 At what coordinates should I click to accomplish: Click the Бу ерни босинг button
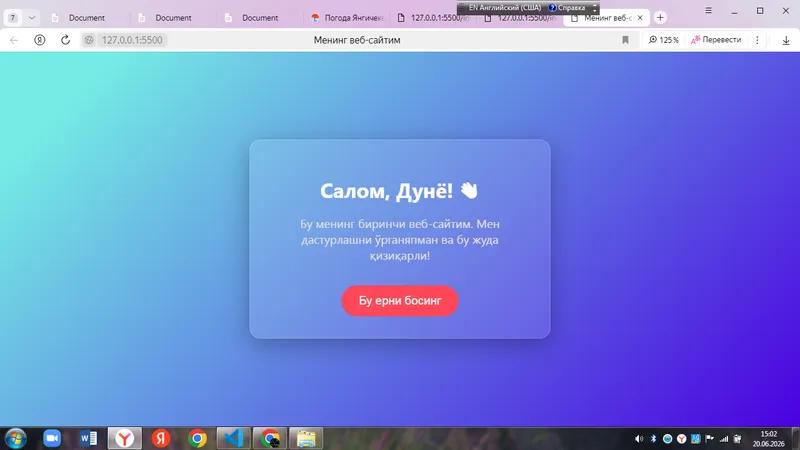[x=399, y=301]
